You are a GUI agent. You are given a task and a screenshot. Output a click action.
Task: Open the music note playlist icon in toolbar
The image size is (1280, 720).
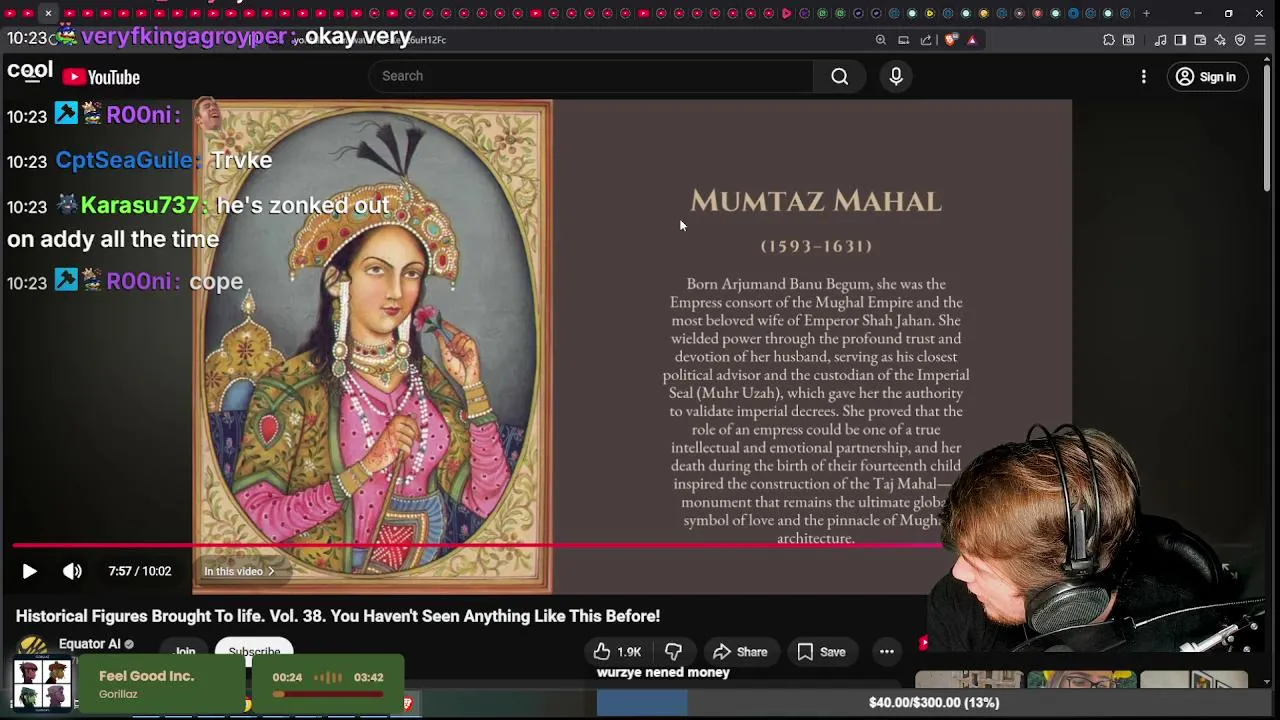pyautogui.click(x=1160, y=40)
